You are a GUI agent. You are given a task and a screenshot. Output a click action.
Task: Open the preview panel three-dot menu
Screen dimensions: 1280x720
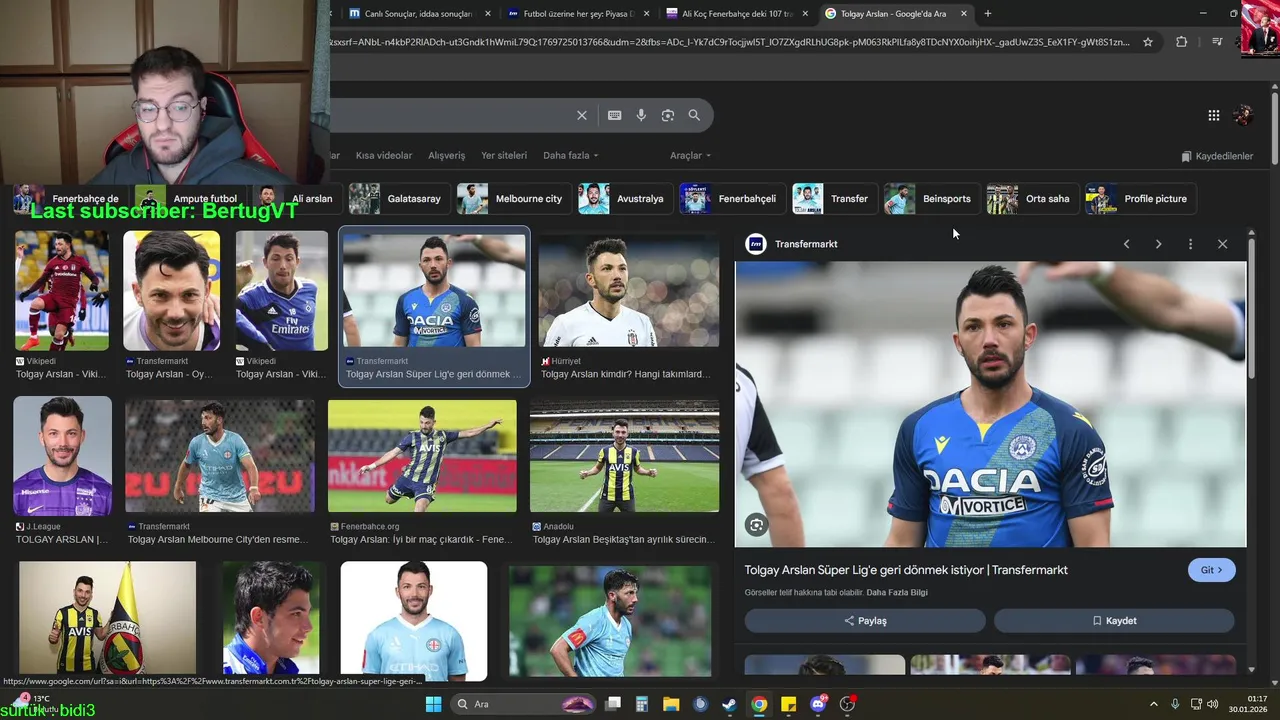click(x=1190, y=244)
